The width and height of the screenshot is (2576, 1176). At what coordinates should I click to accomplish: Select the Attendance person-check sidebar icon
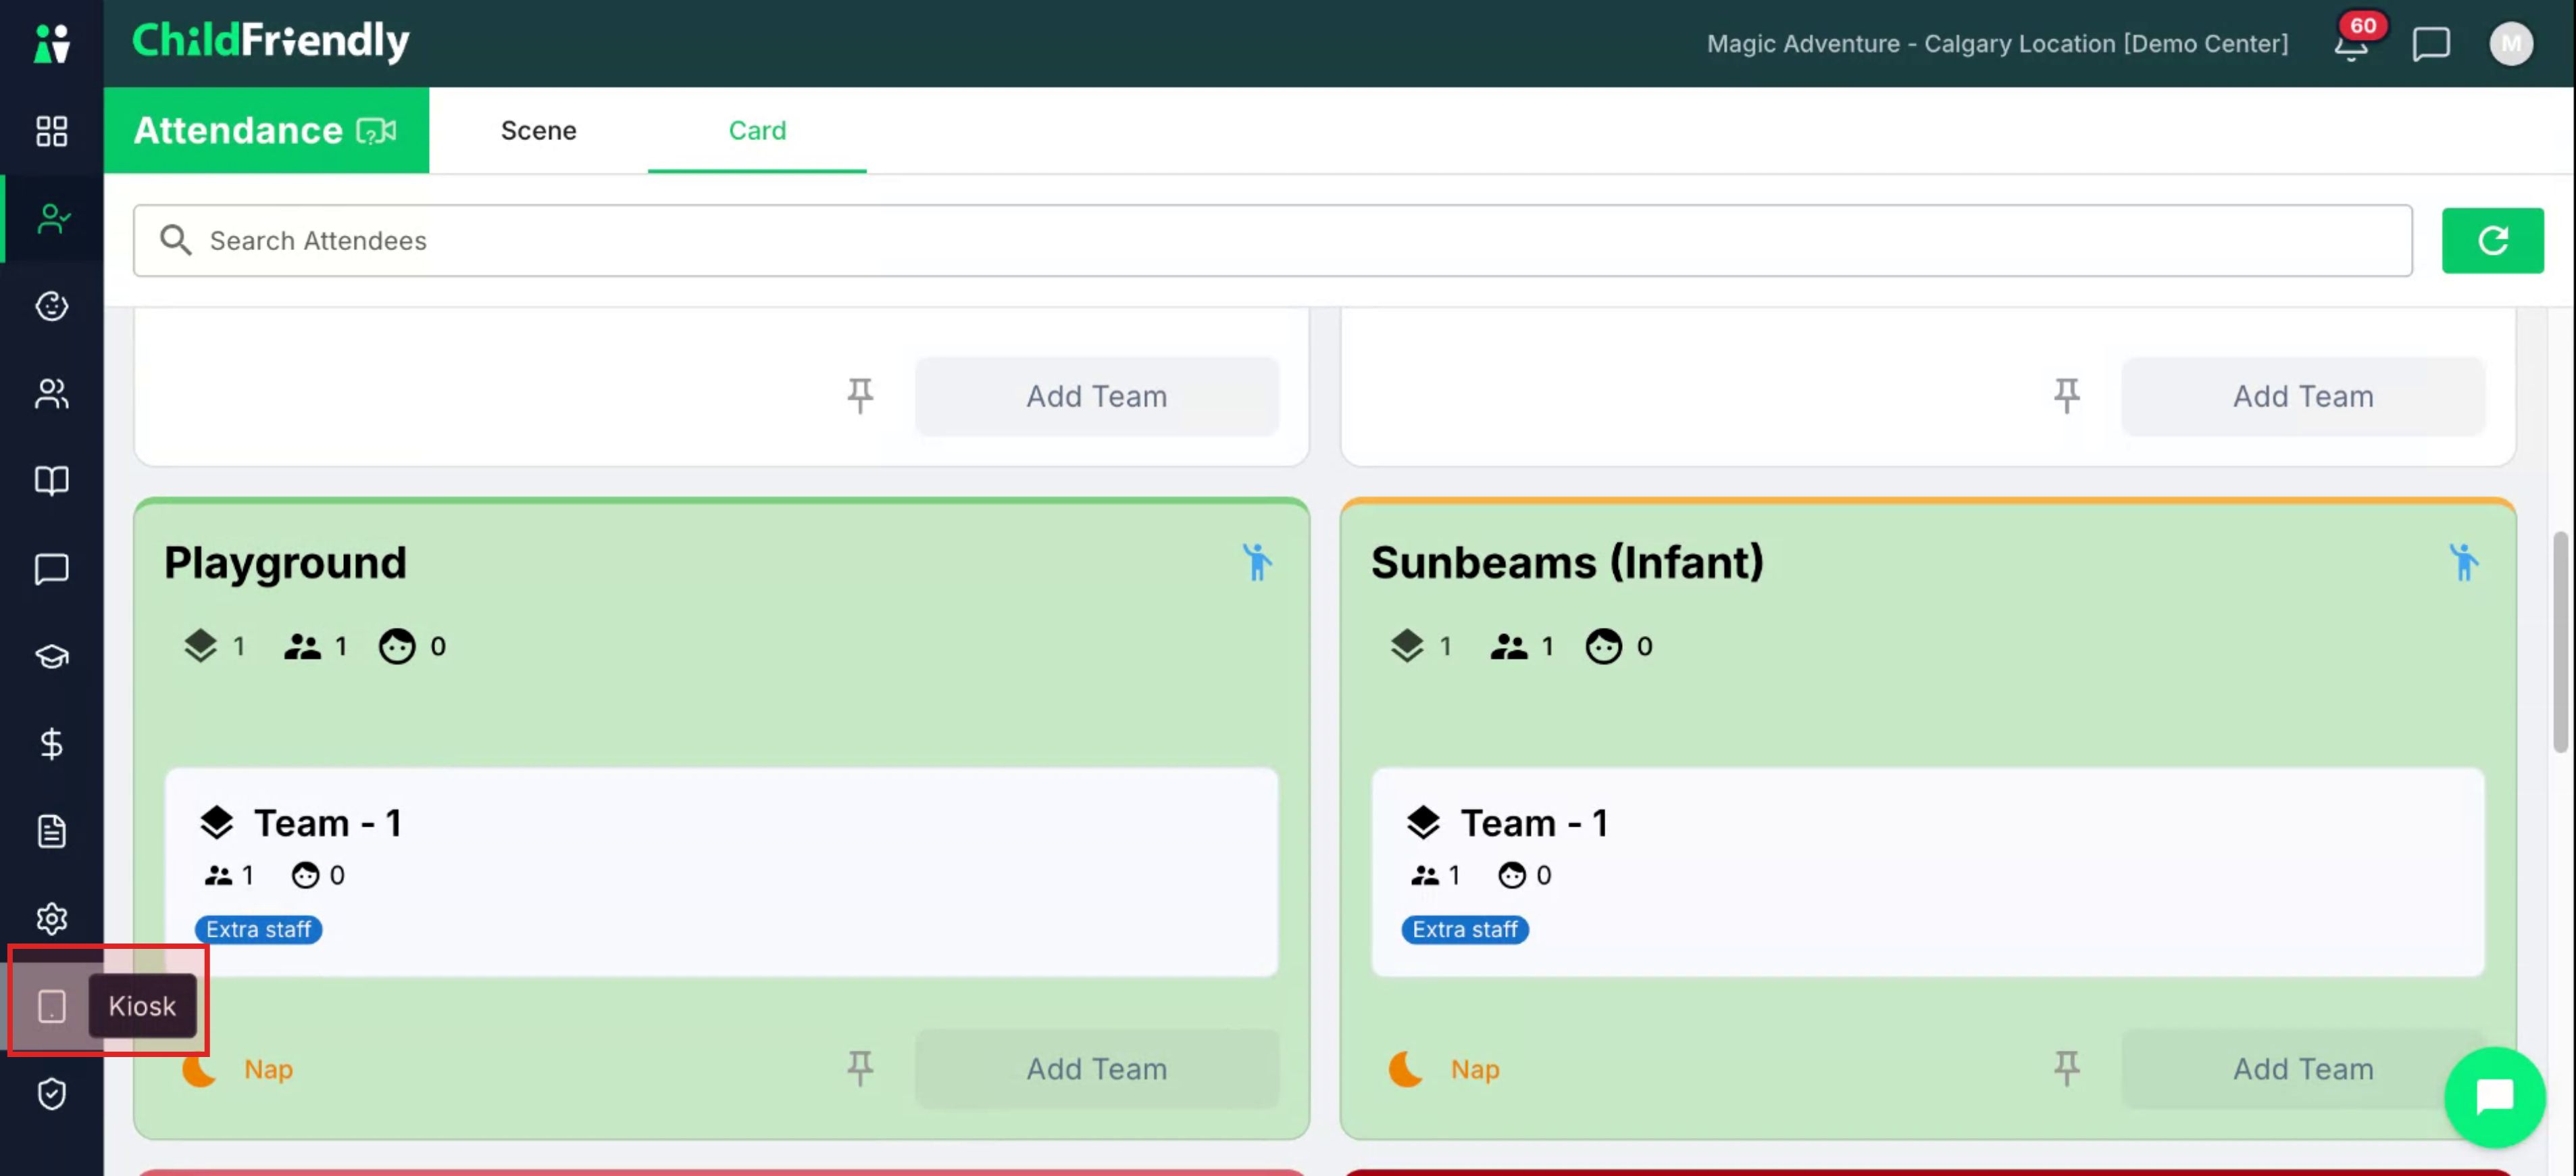coord(52,218)
